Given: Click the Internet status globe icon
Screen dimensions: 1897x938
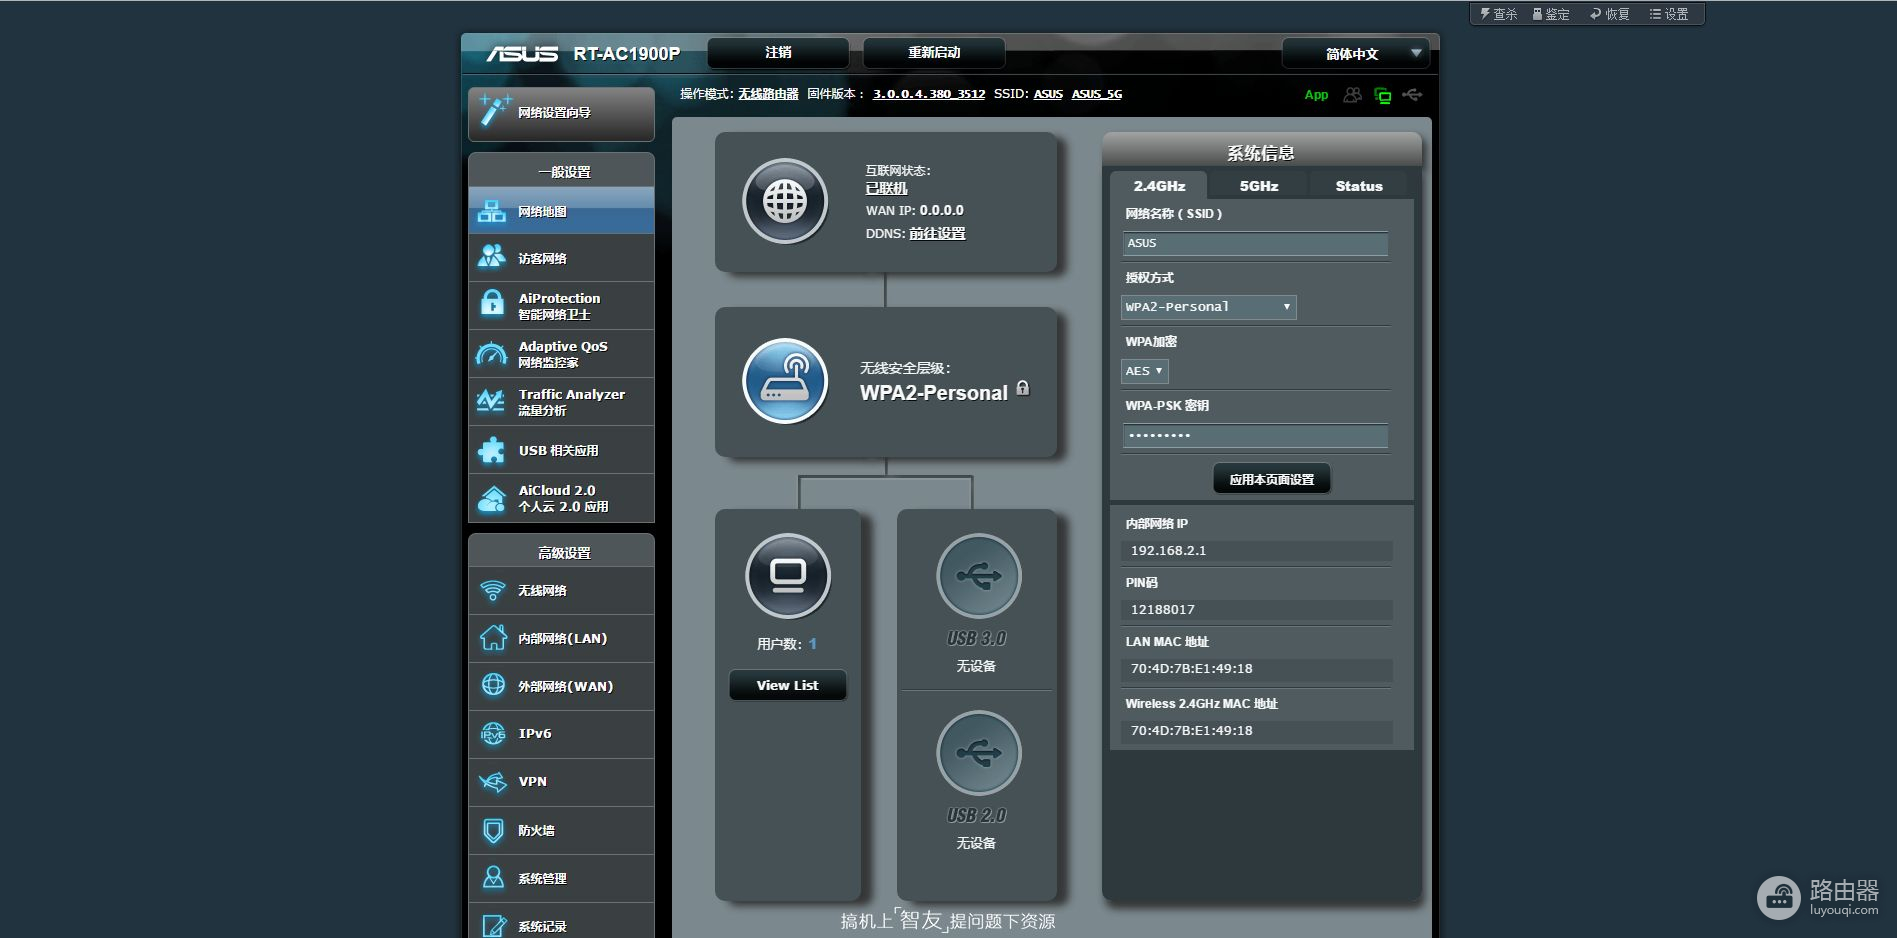Looking at the screenshot, I should coord(785,201).
